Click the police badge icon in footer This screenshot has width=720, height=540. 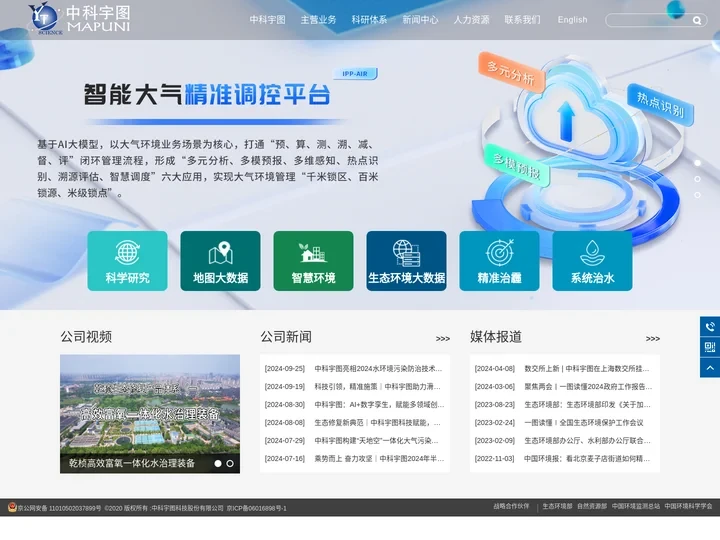[x=12, y=507]
